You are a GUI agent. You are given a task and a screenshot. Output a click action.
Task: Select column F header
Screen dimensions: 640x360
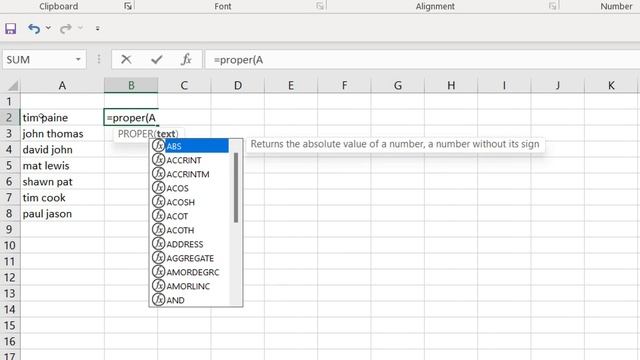(344, 85)
